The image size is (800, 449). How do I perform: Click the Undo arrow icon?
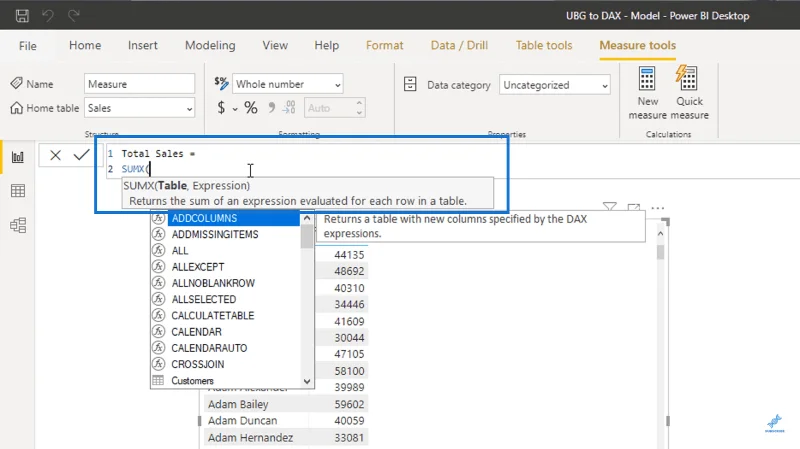point(48,16)
